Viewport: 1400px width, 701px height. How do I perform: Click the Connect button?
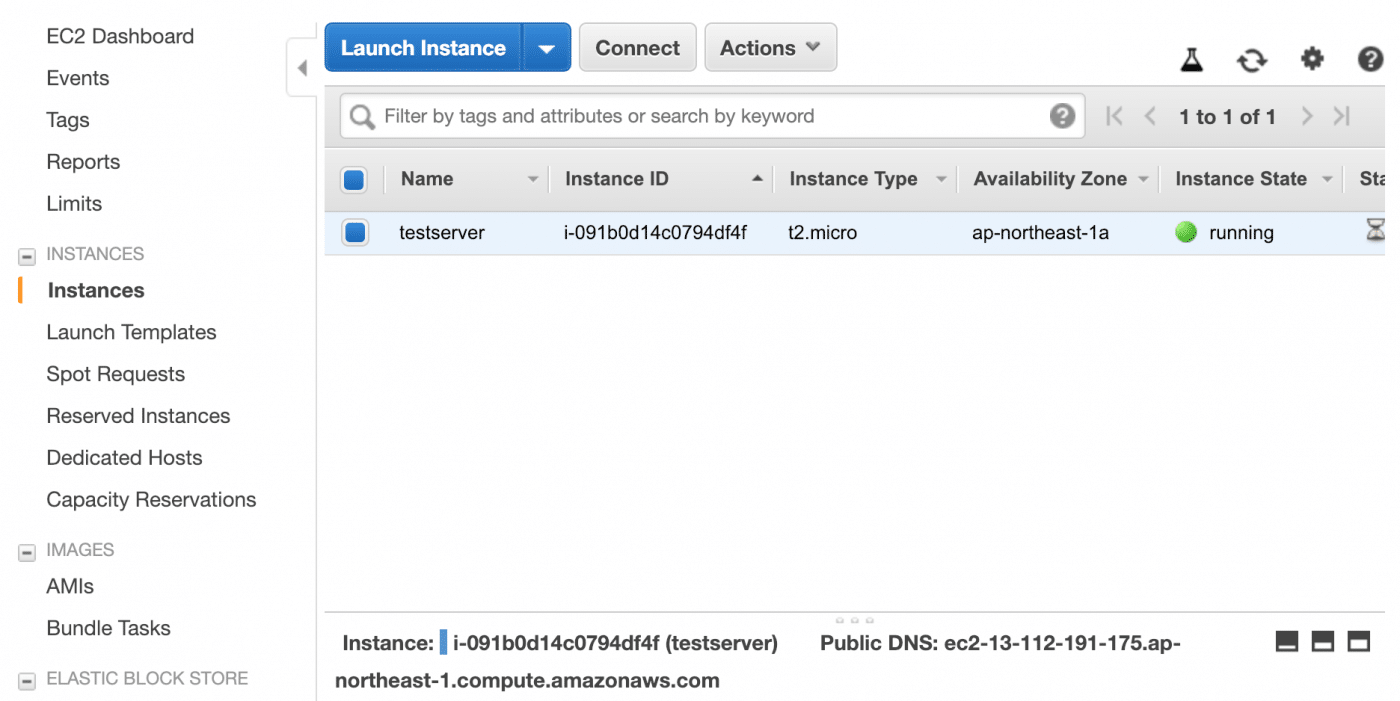tap(637, 48)
